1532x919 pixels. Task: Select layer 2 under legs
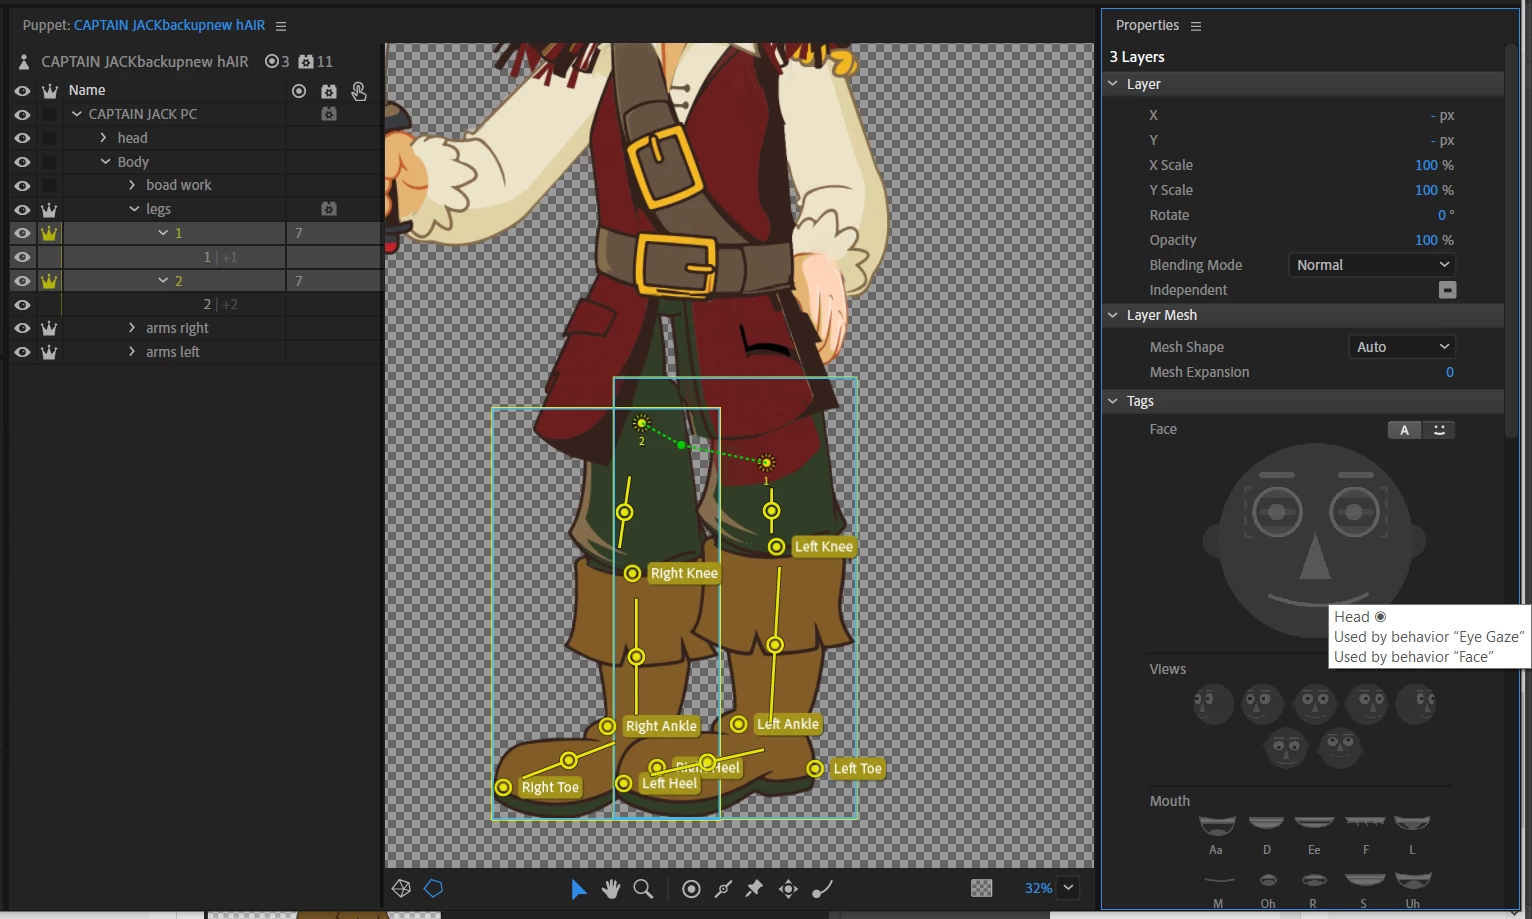(179, 281)
